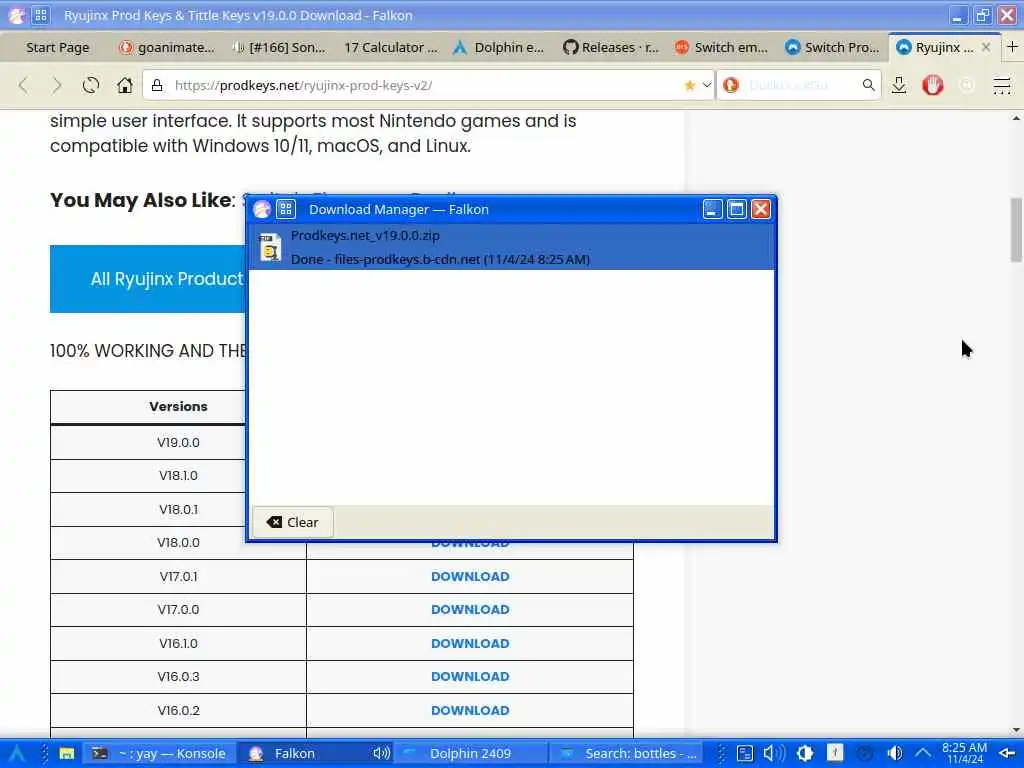Click the scrollbar down arrow
Viewport: 1024px width, 768px height.
tap(1016, 731)
